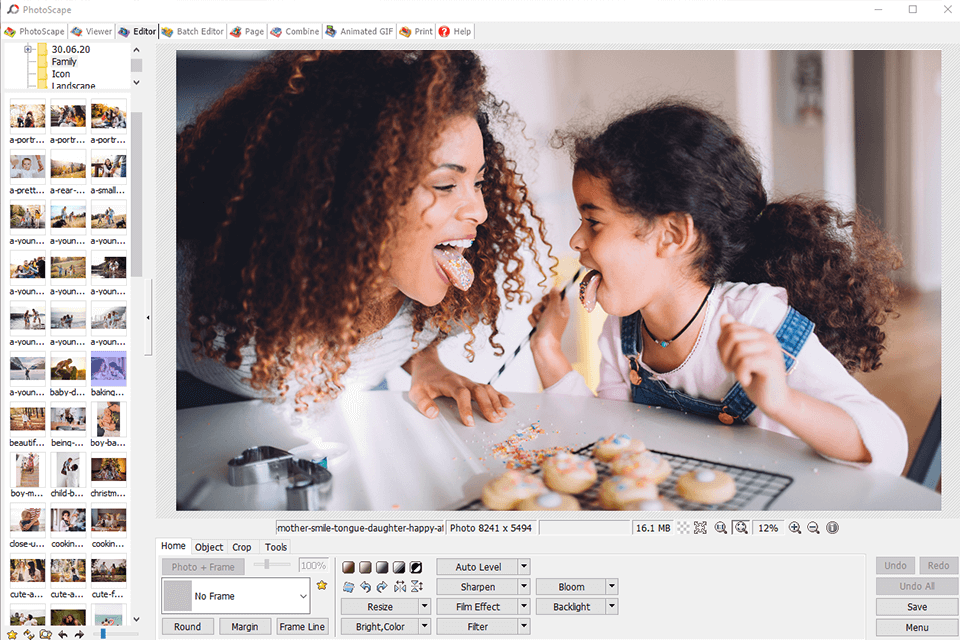Click the Margin button
960x640 pixels.
tap(245, 627)
